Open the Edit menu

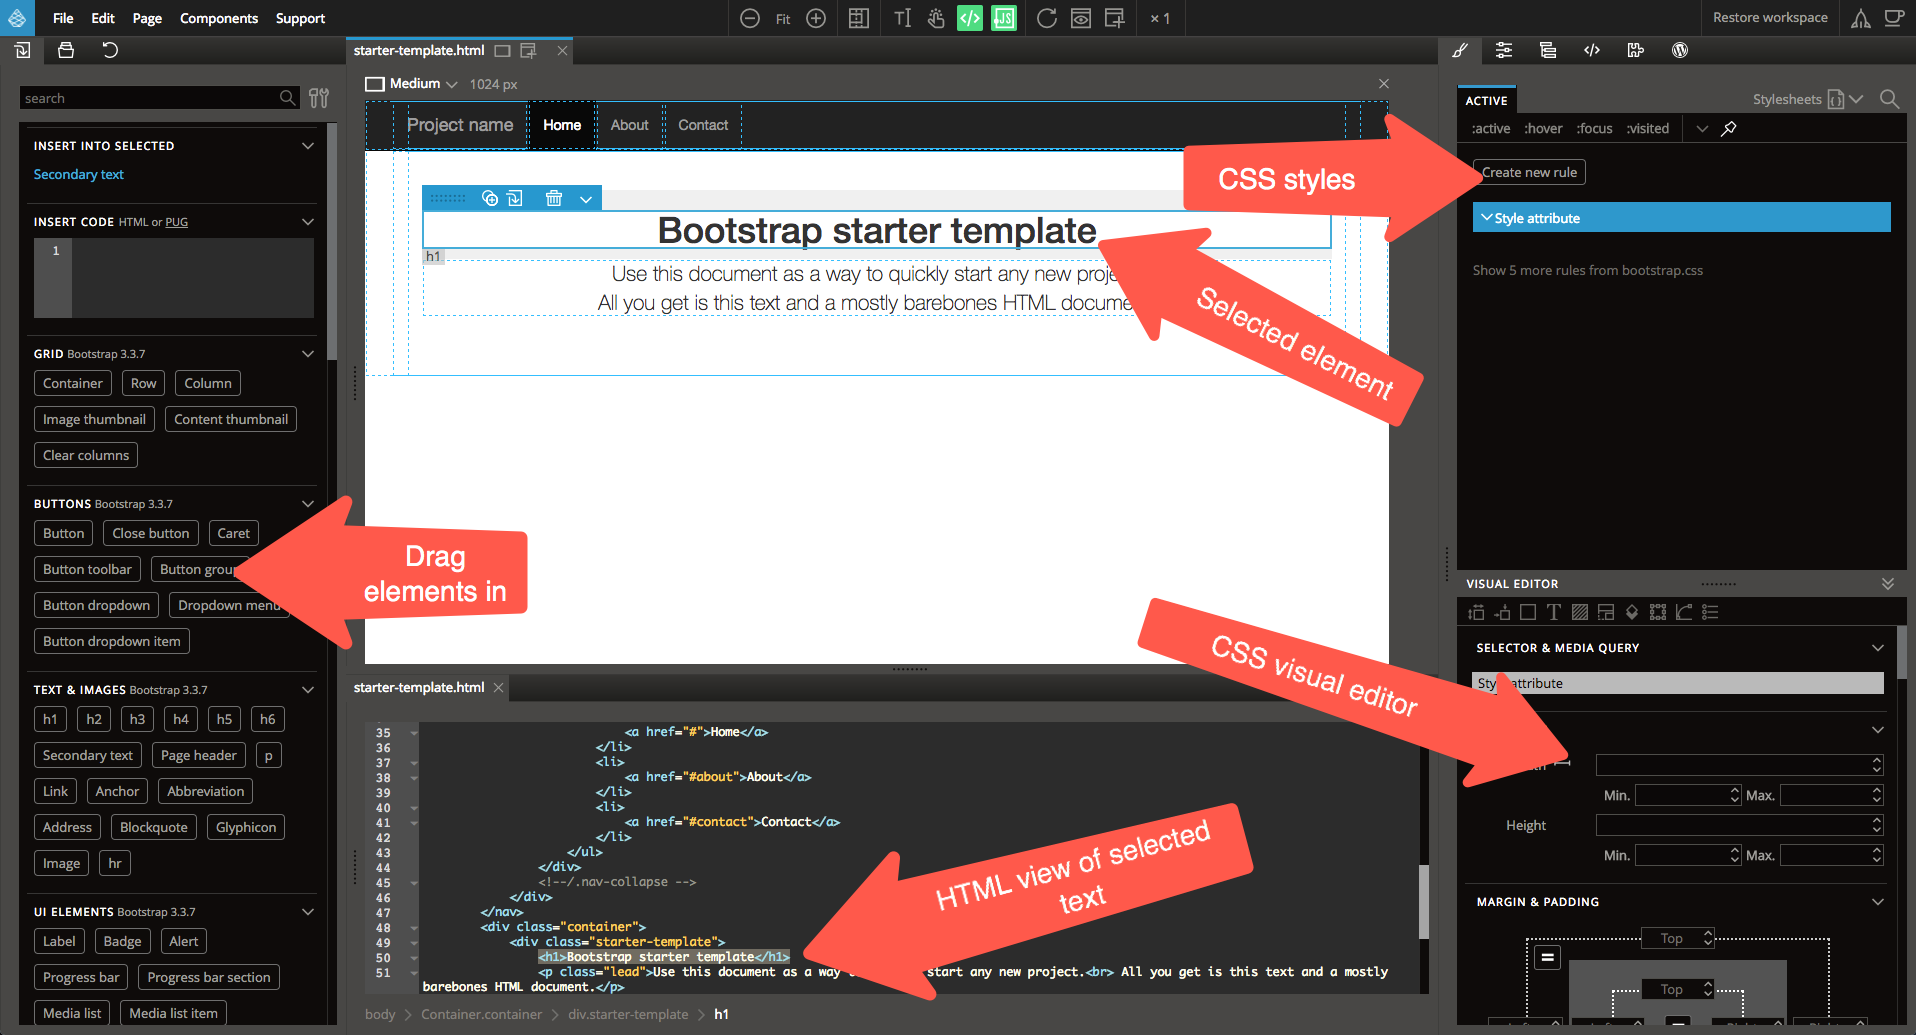coord(103,18)
